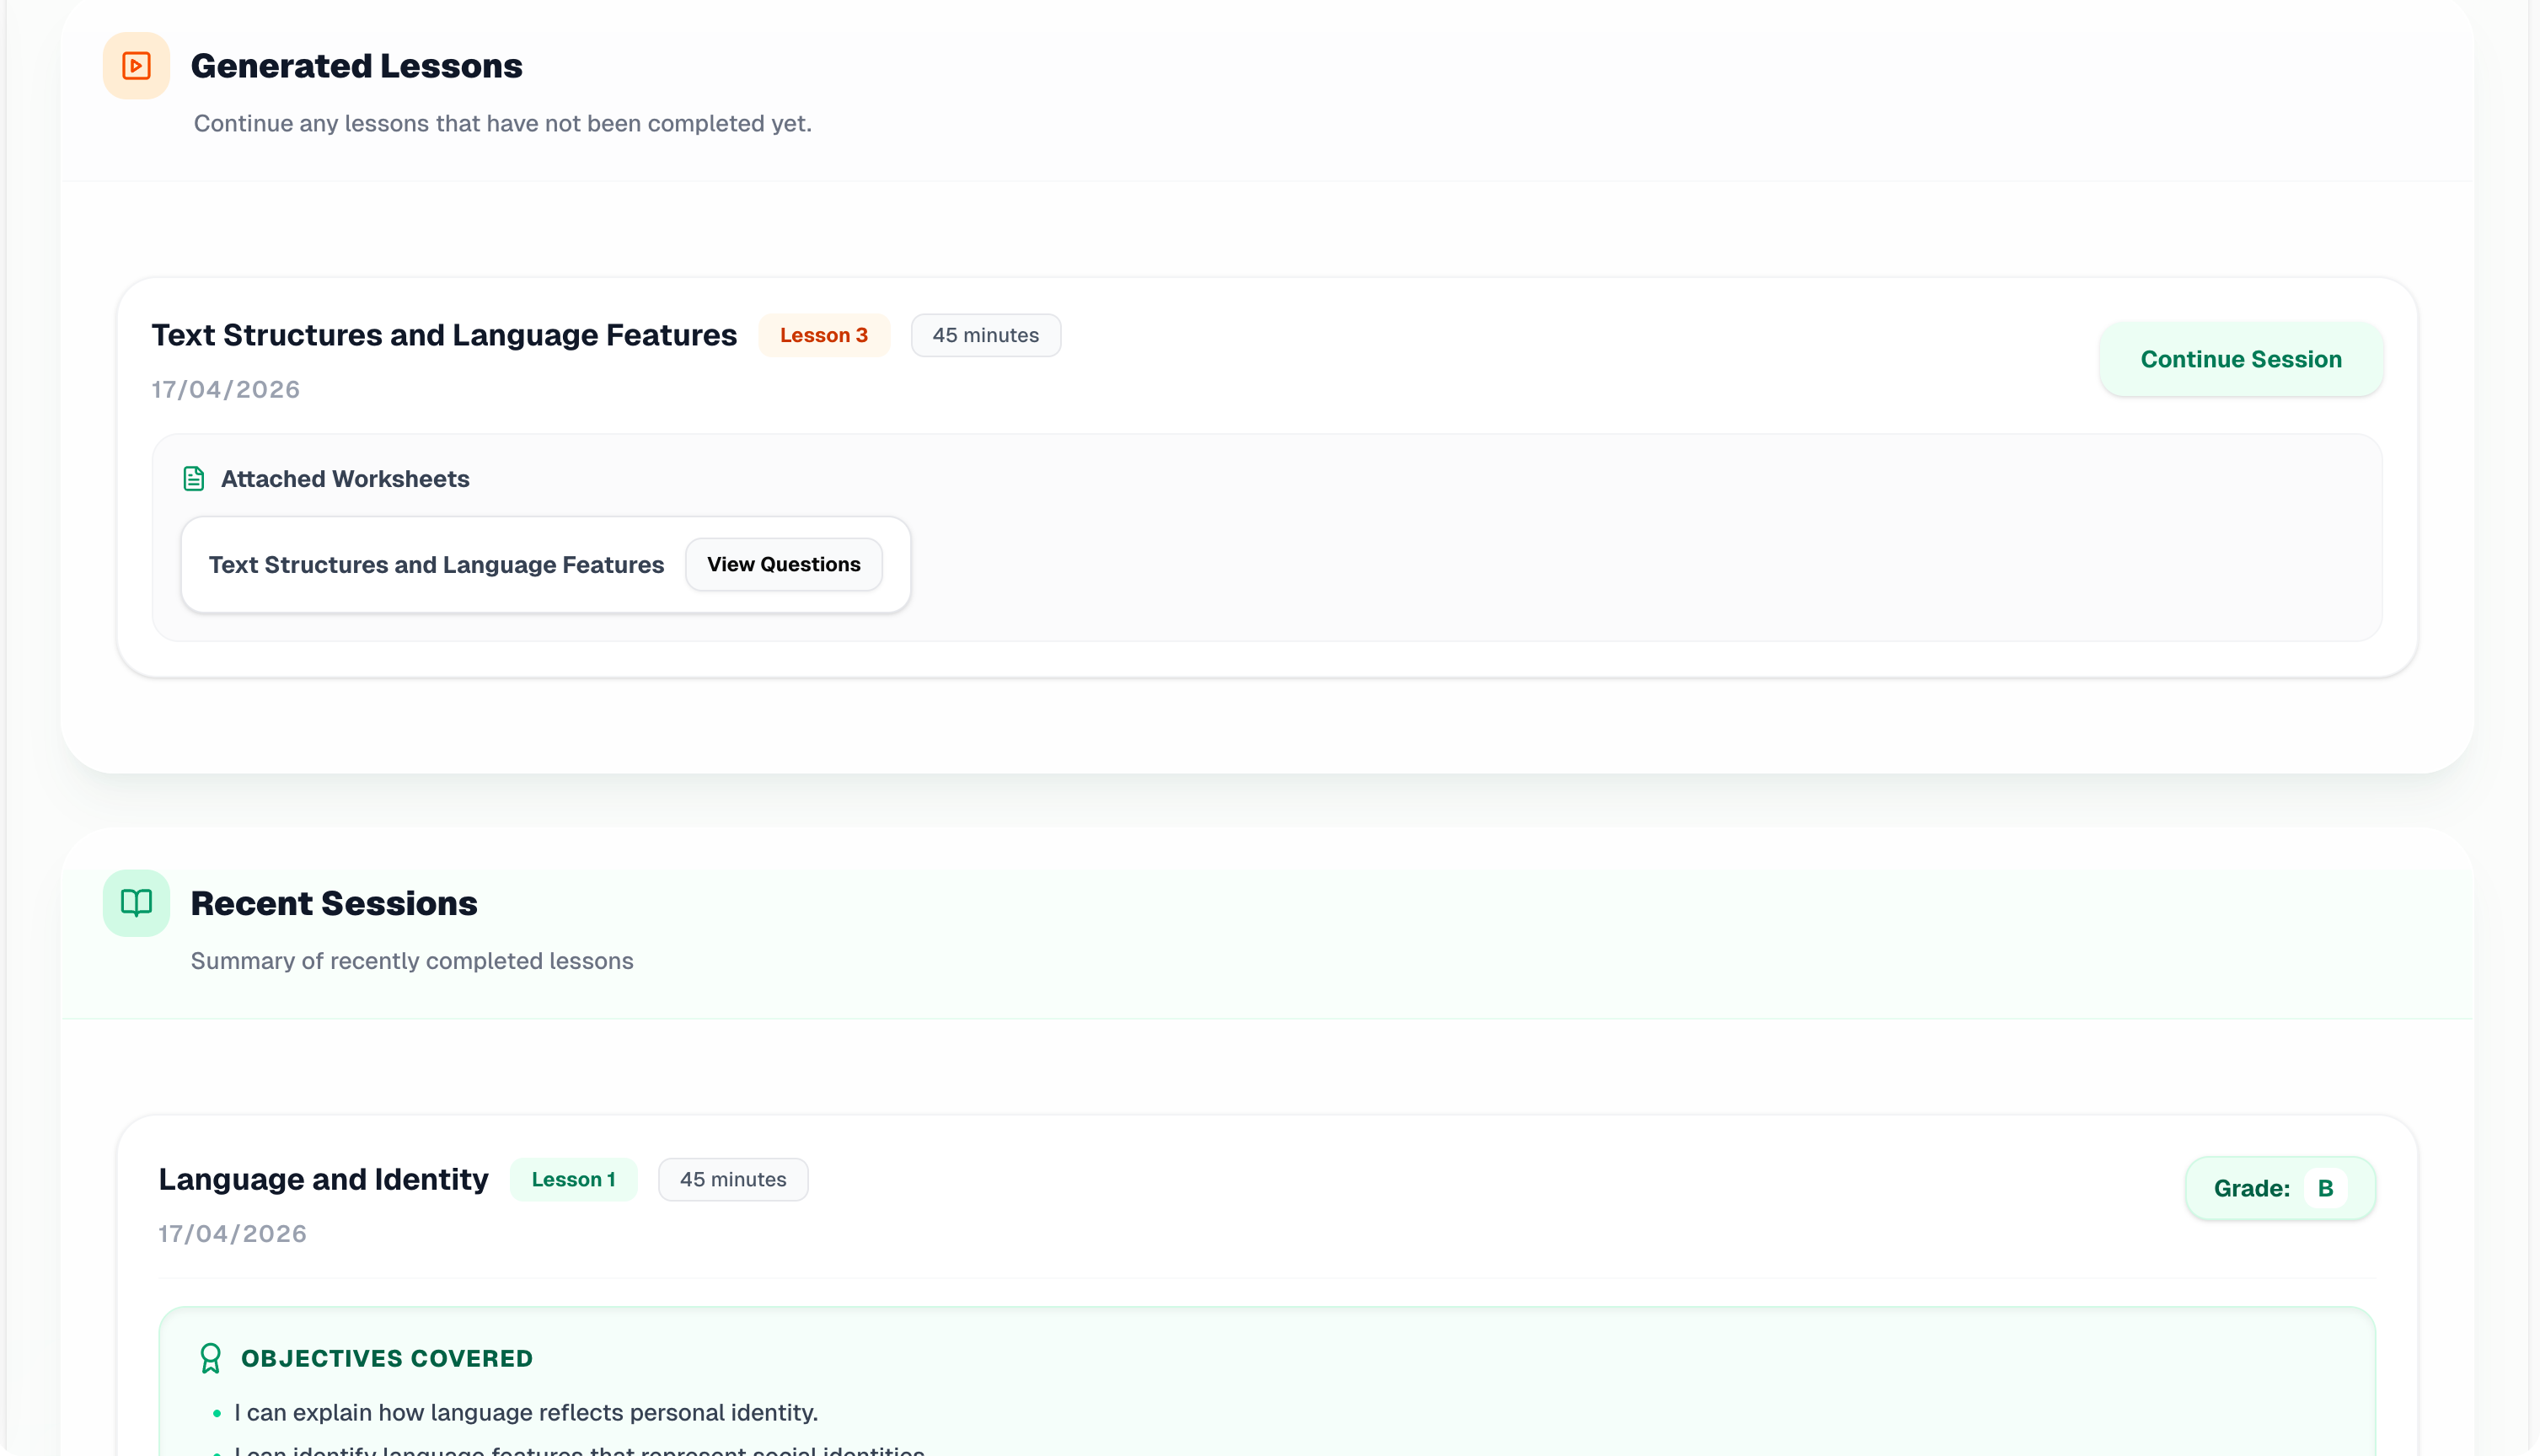This screenshot has width=2540, height=1456.
Task: Click the Recent Sessions book icon
Action: (x=136, y=903)
